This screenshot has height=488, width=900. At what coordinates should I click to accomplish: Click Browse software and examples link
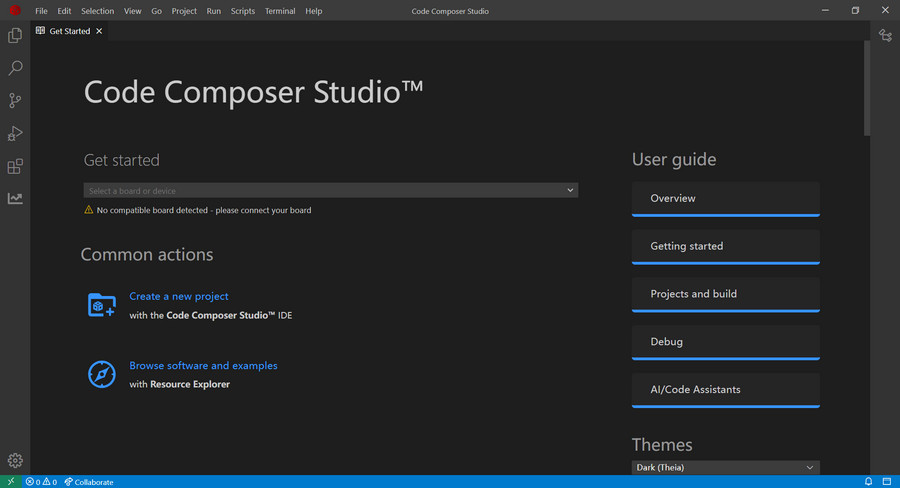[x=203, y=366]
